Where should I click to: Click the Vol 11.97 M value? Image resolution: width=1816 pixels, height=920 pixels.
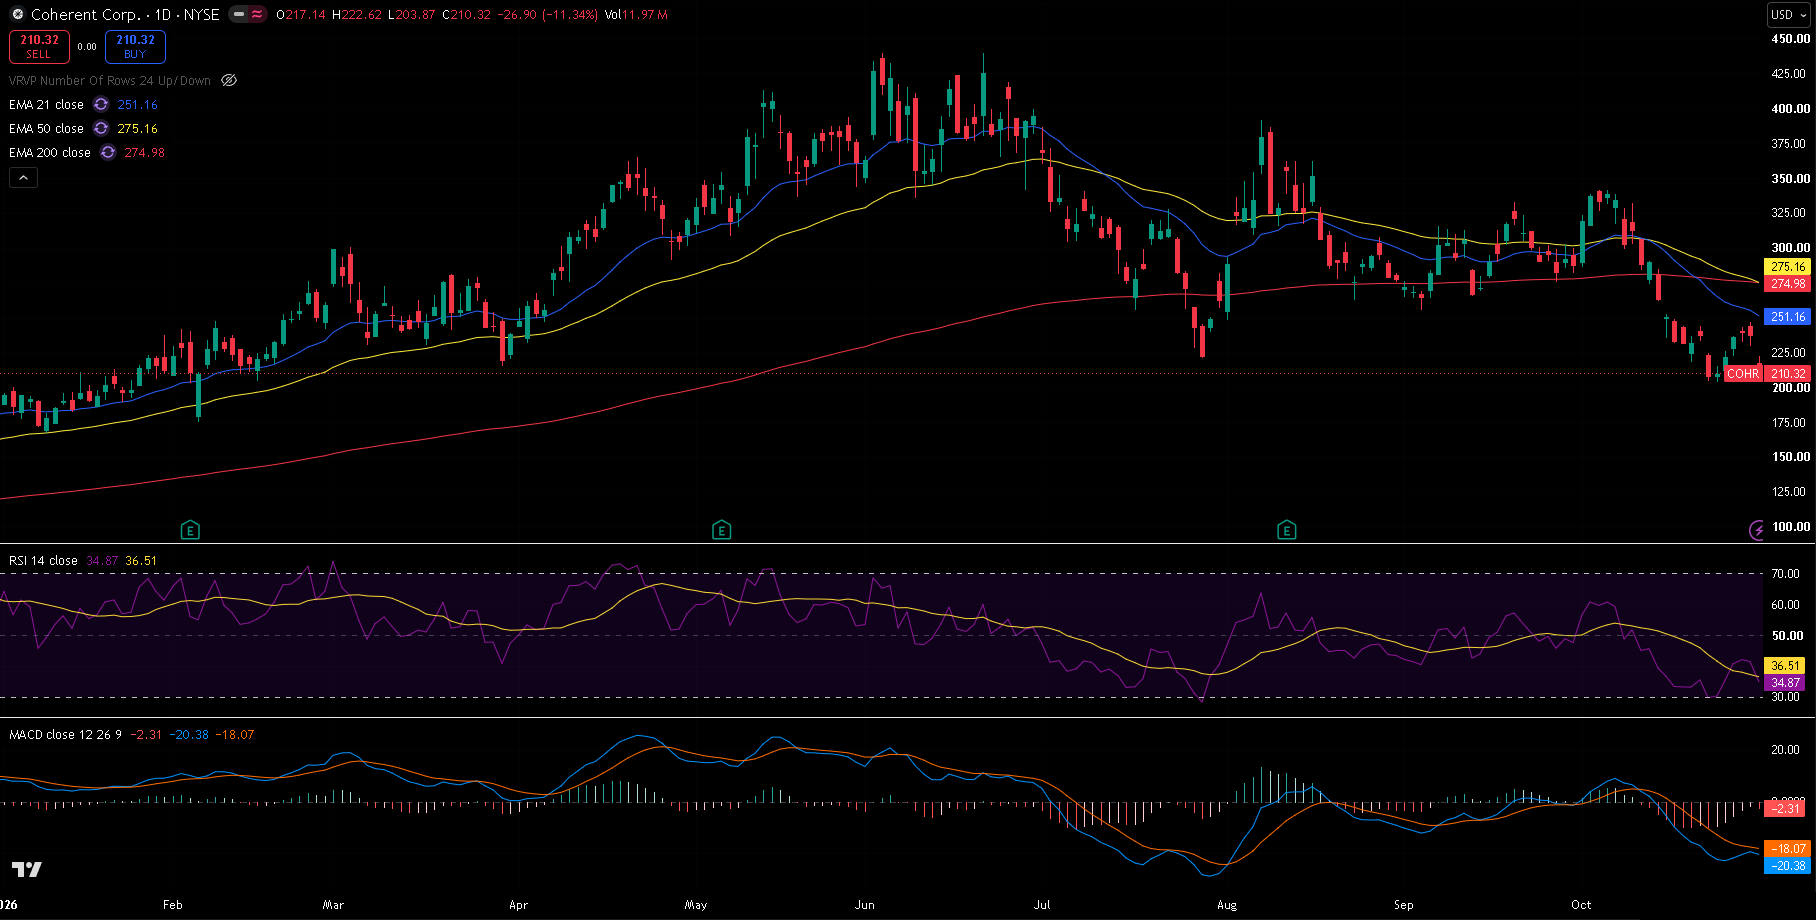click(x=636, y=15)
